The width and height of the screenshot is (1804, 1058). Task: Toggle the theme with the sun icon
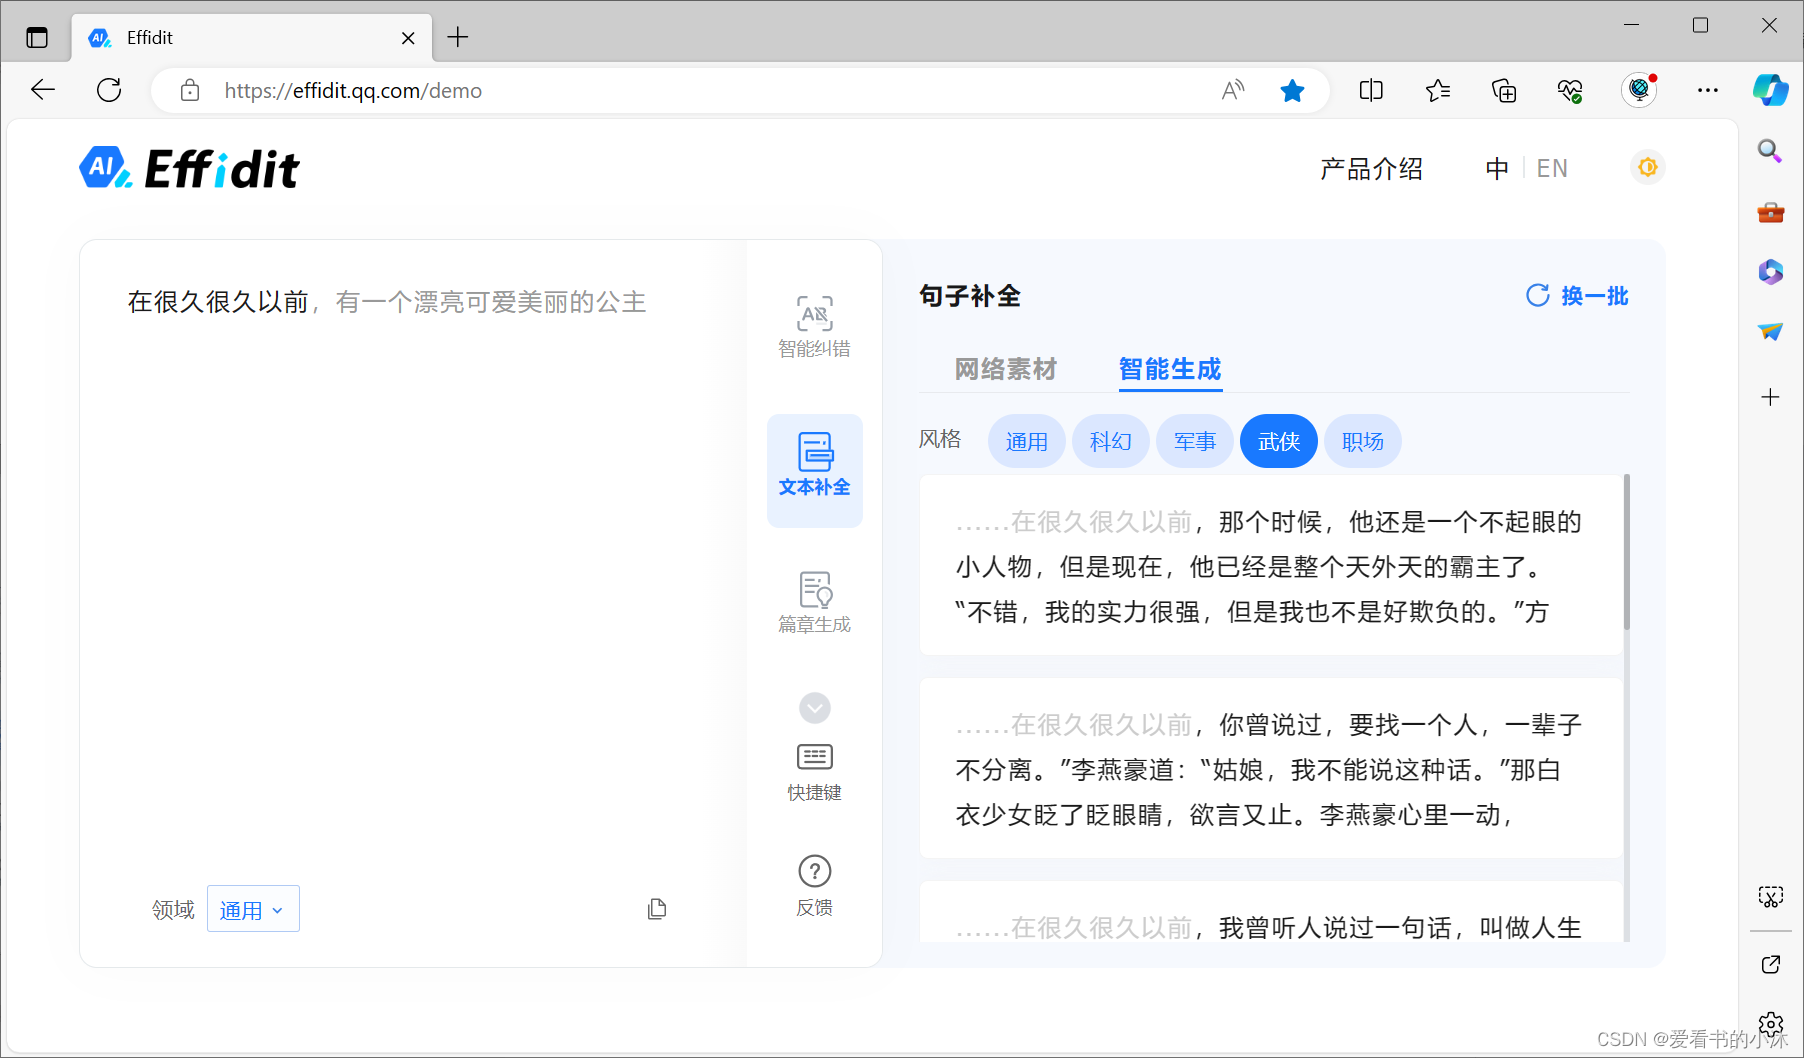point(1648,167)
